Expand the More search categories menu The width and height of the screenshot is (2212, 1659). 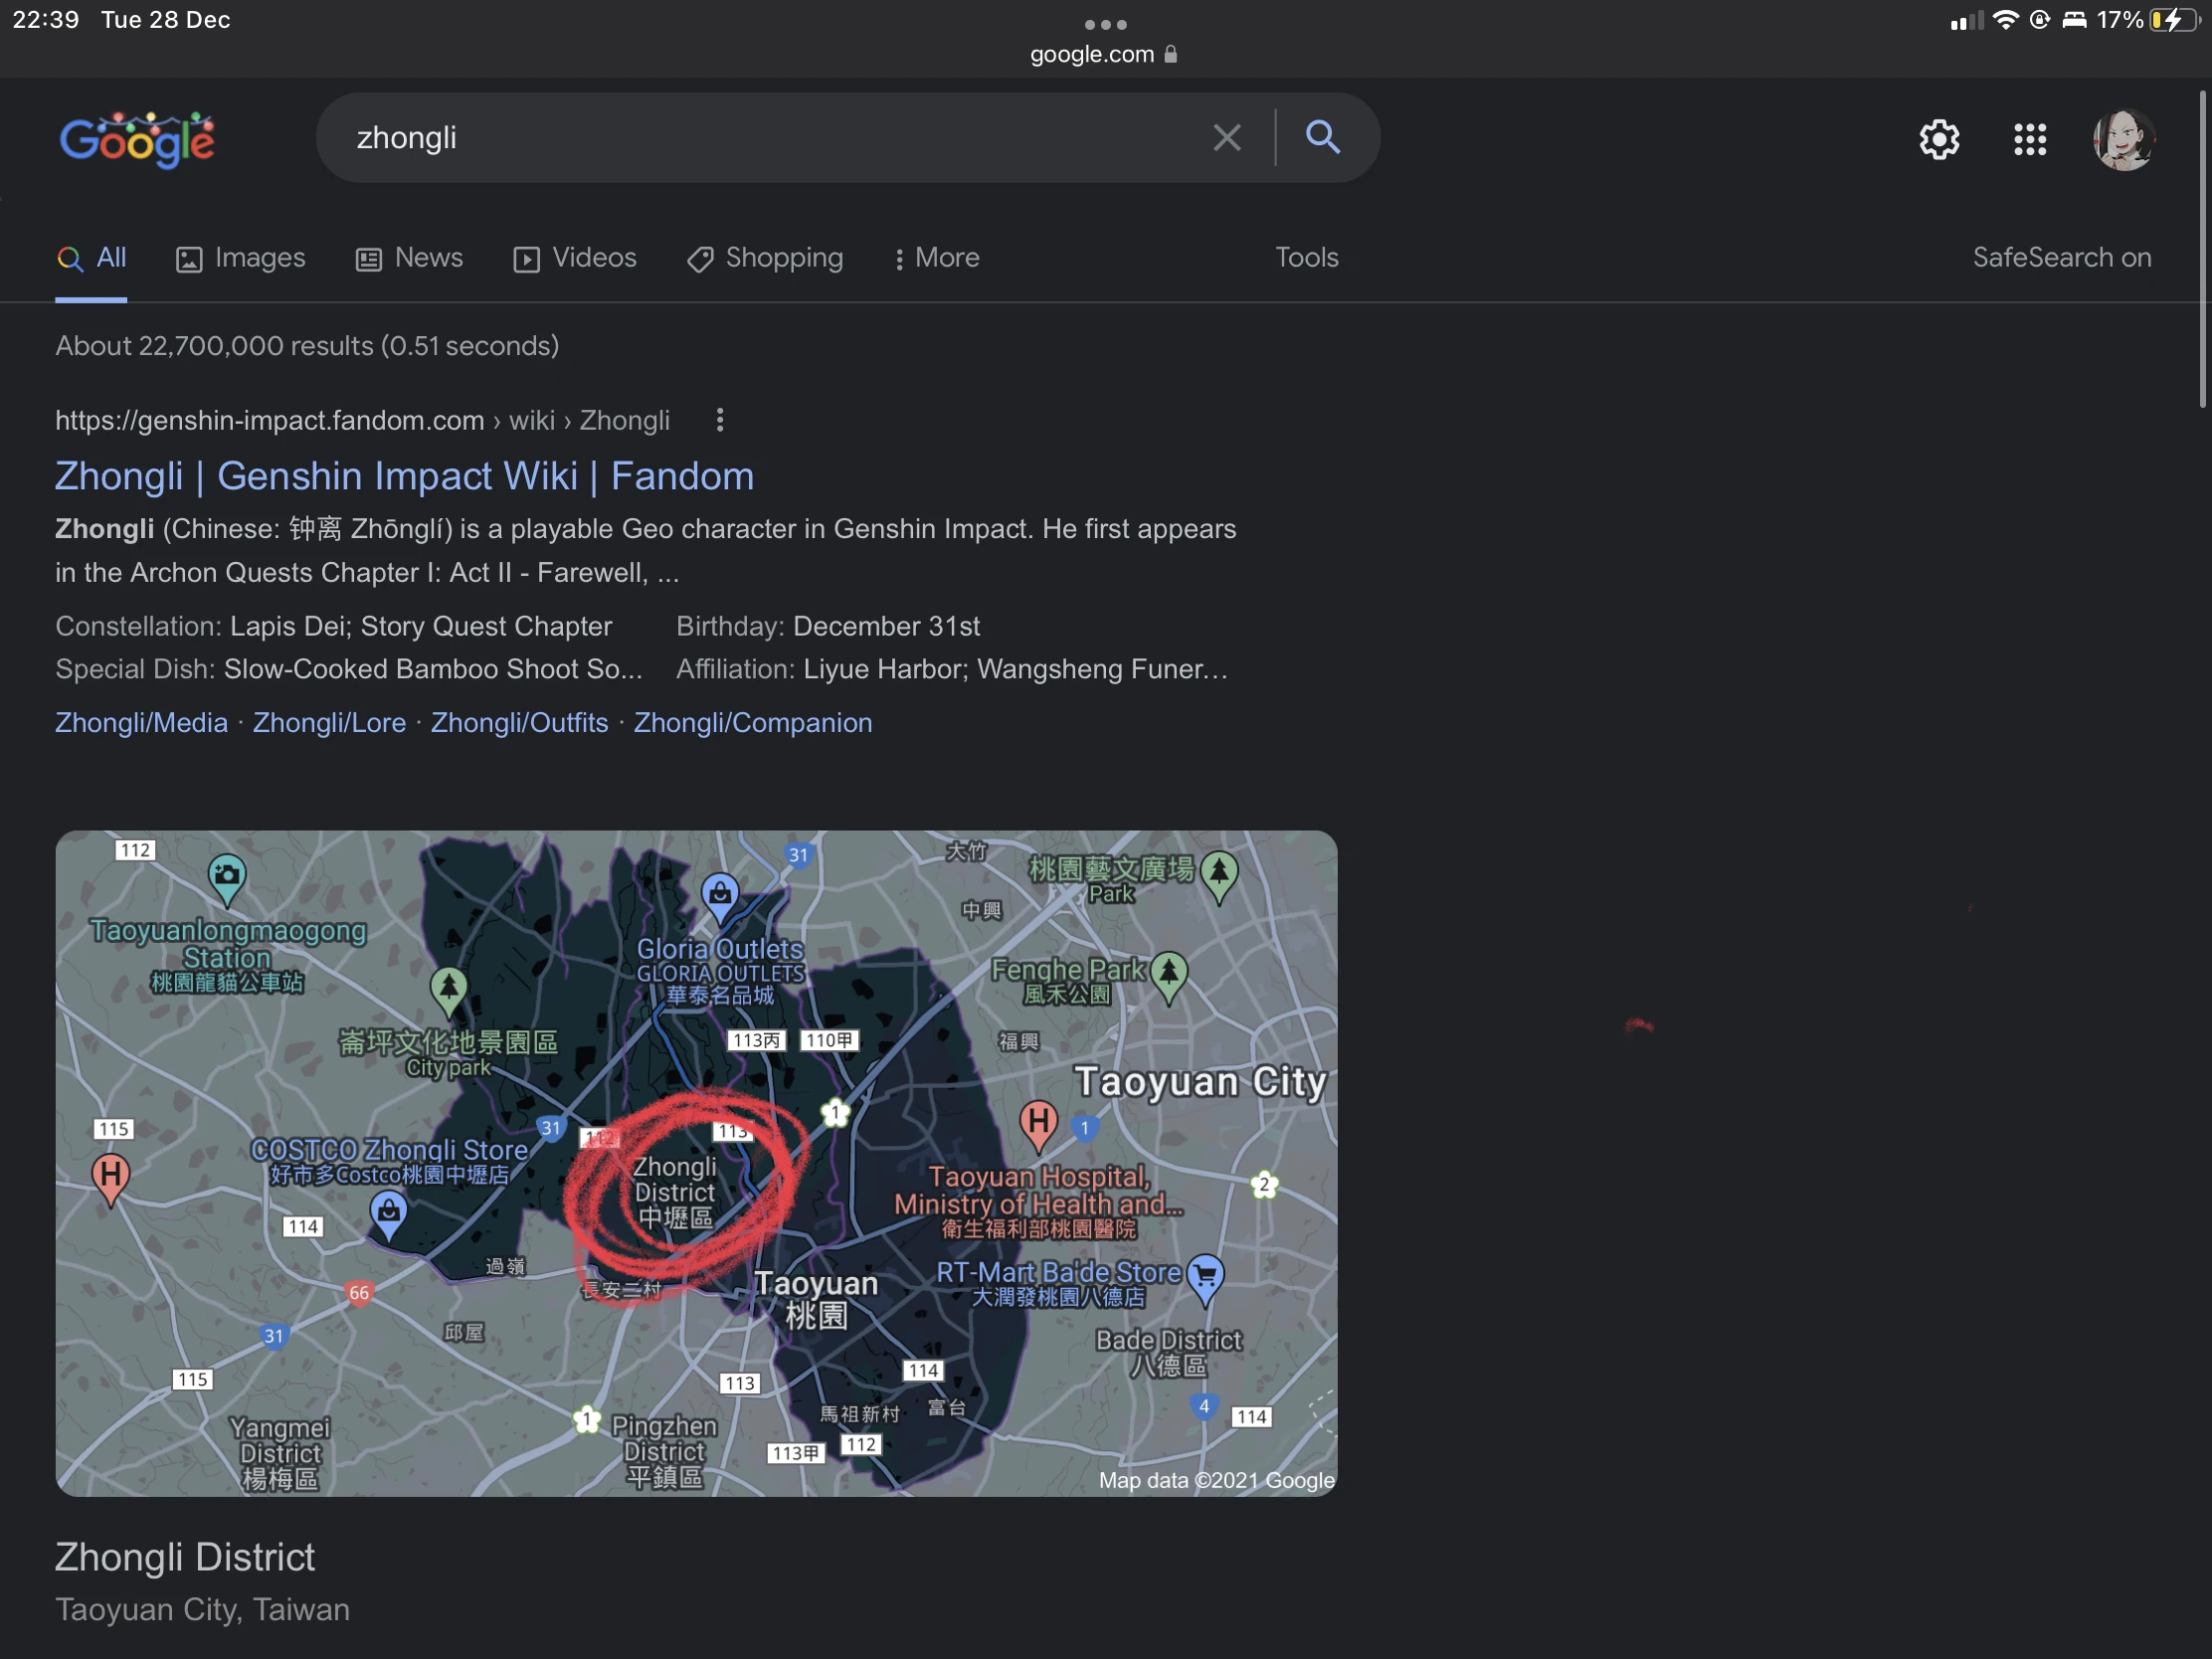(936, 258)
